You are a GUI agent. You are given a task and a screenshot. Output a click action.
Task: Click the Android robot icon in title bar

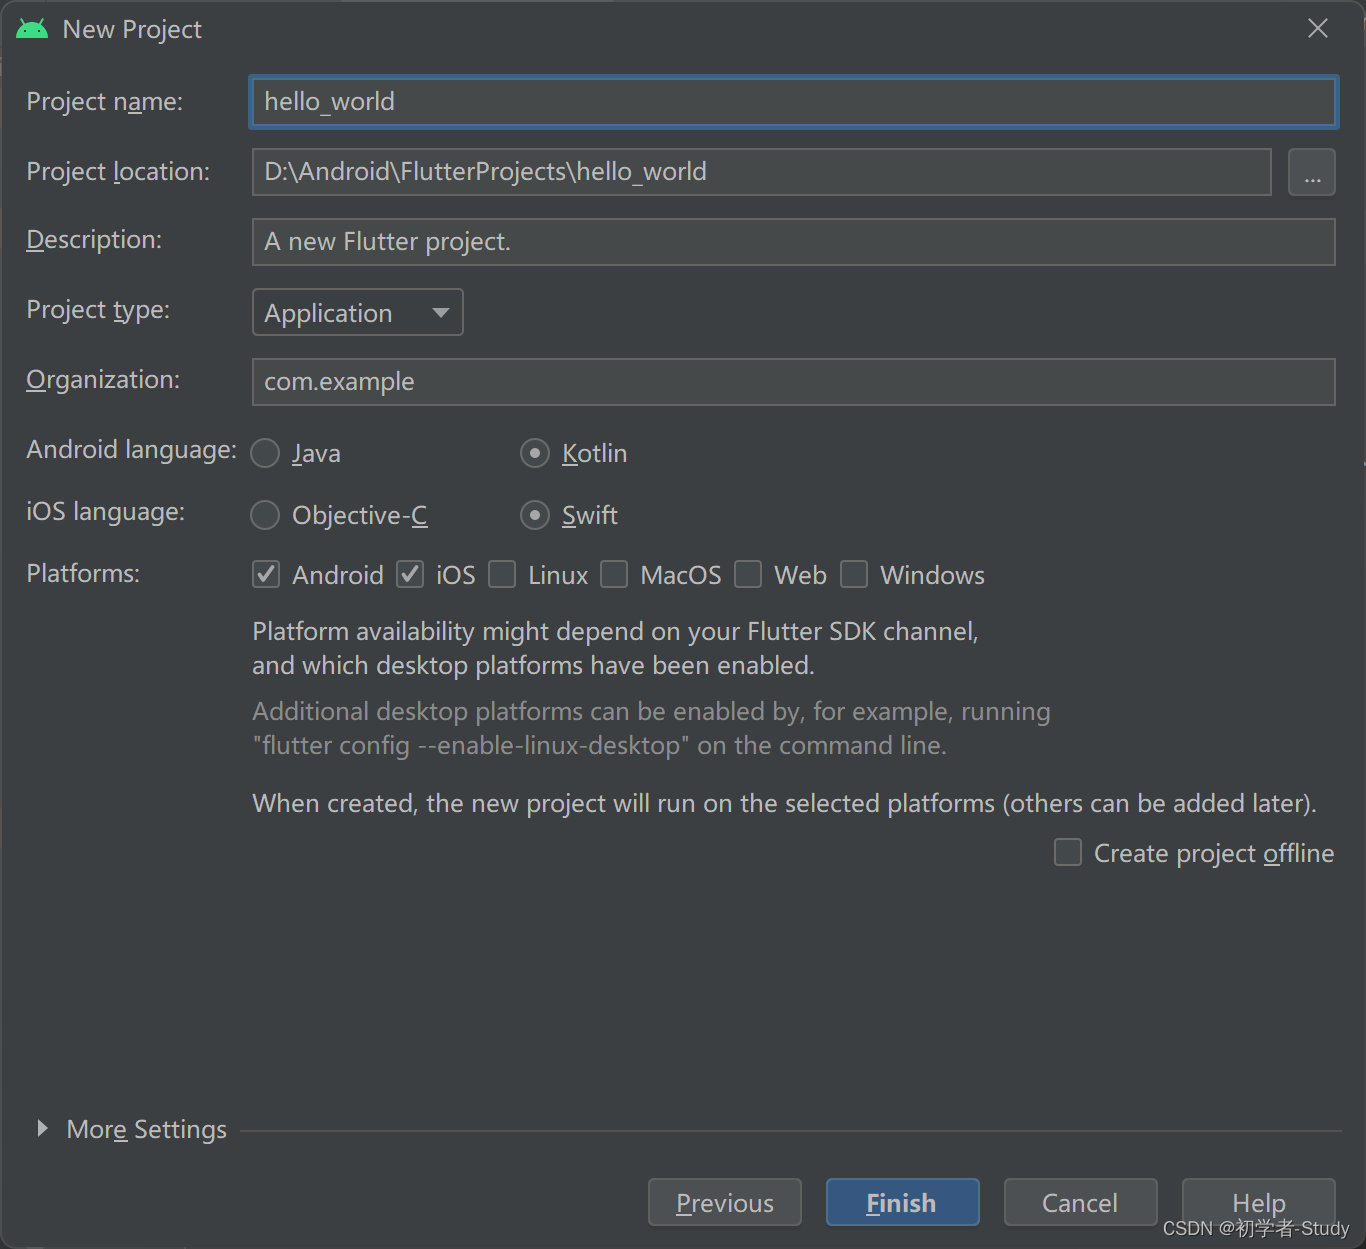pyautogui.click(x=32, y=29)
